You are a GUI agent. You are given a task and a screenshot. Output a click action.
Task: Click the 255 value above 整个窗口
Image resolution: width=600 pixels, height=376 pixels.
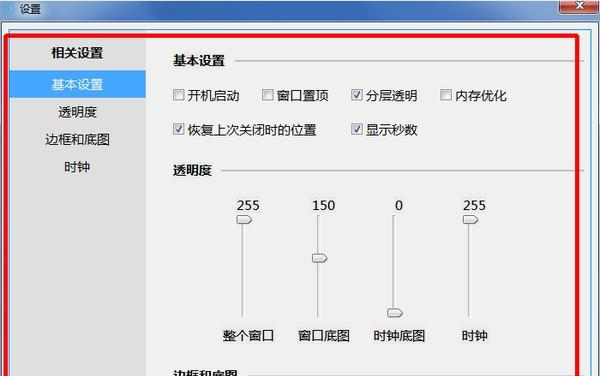(248, 205)
